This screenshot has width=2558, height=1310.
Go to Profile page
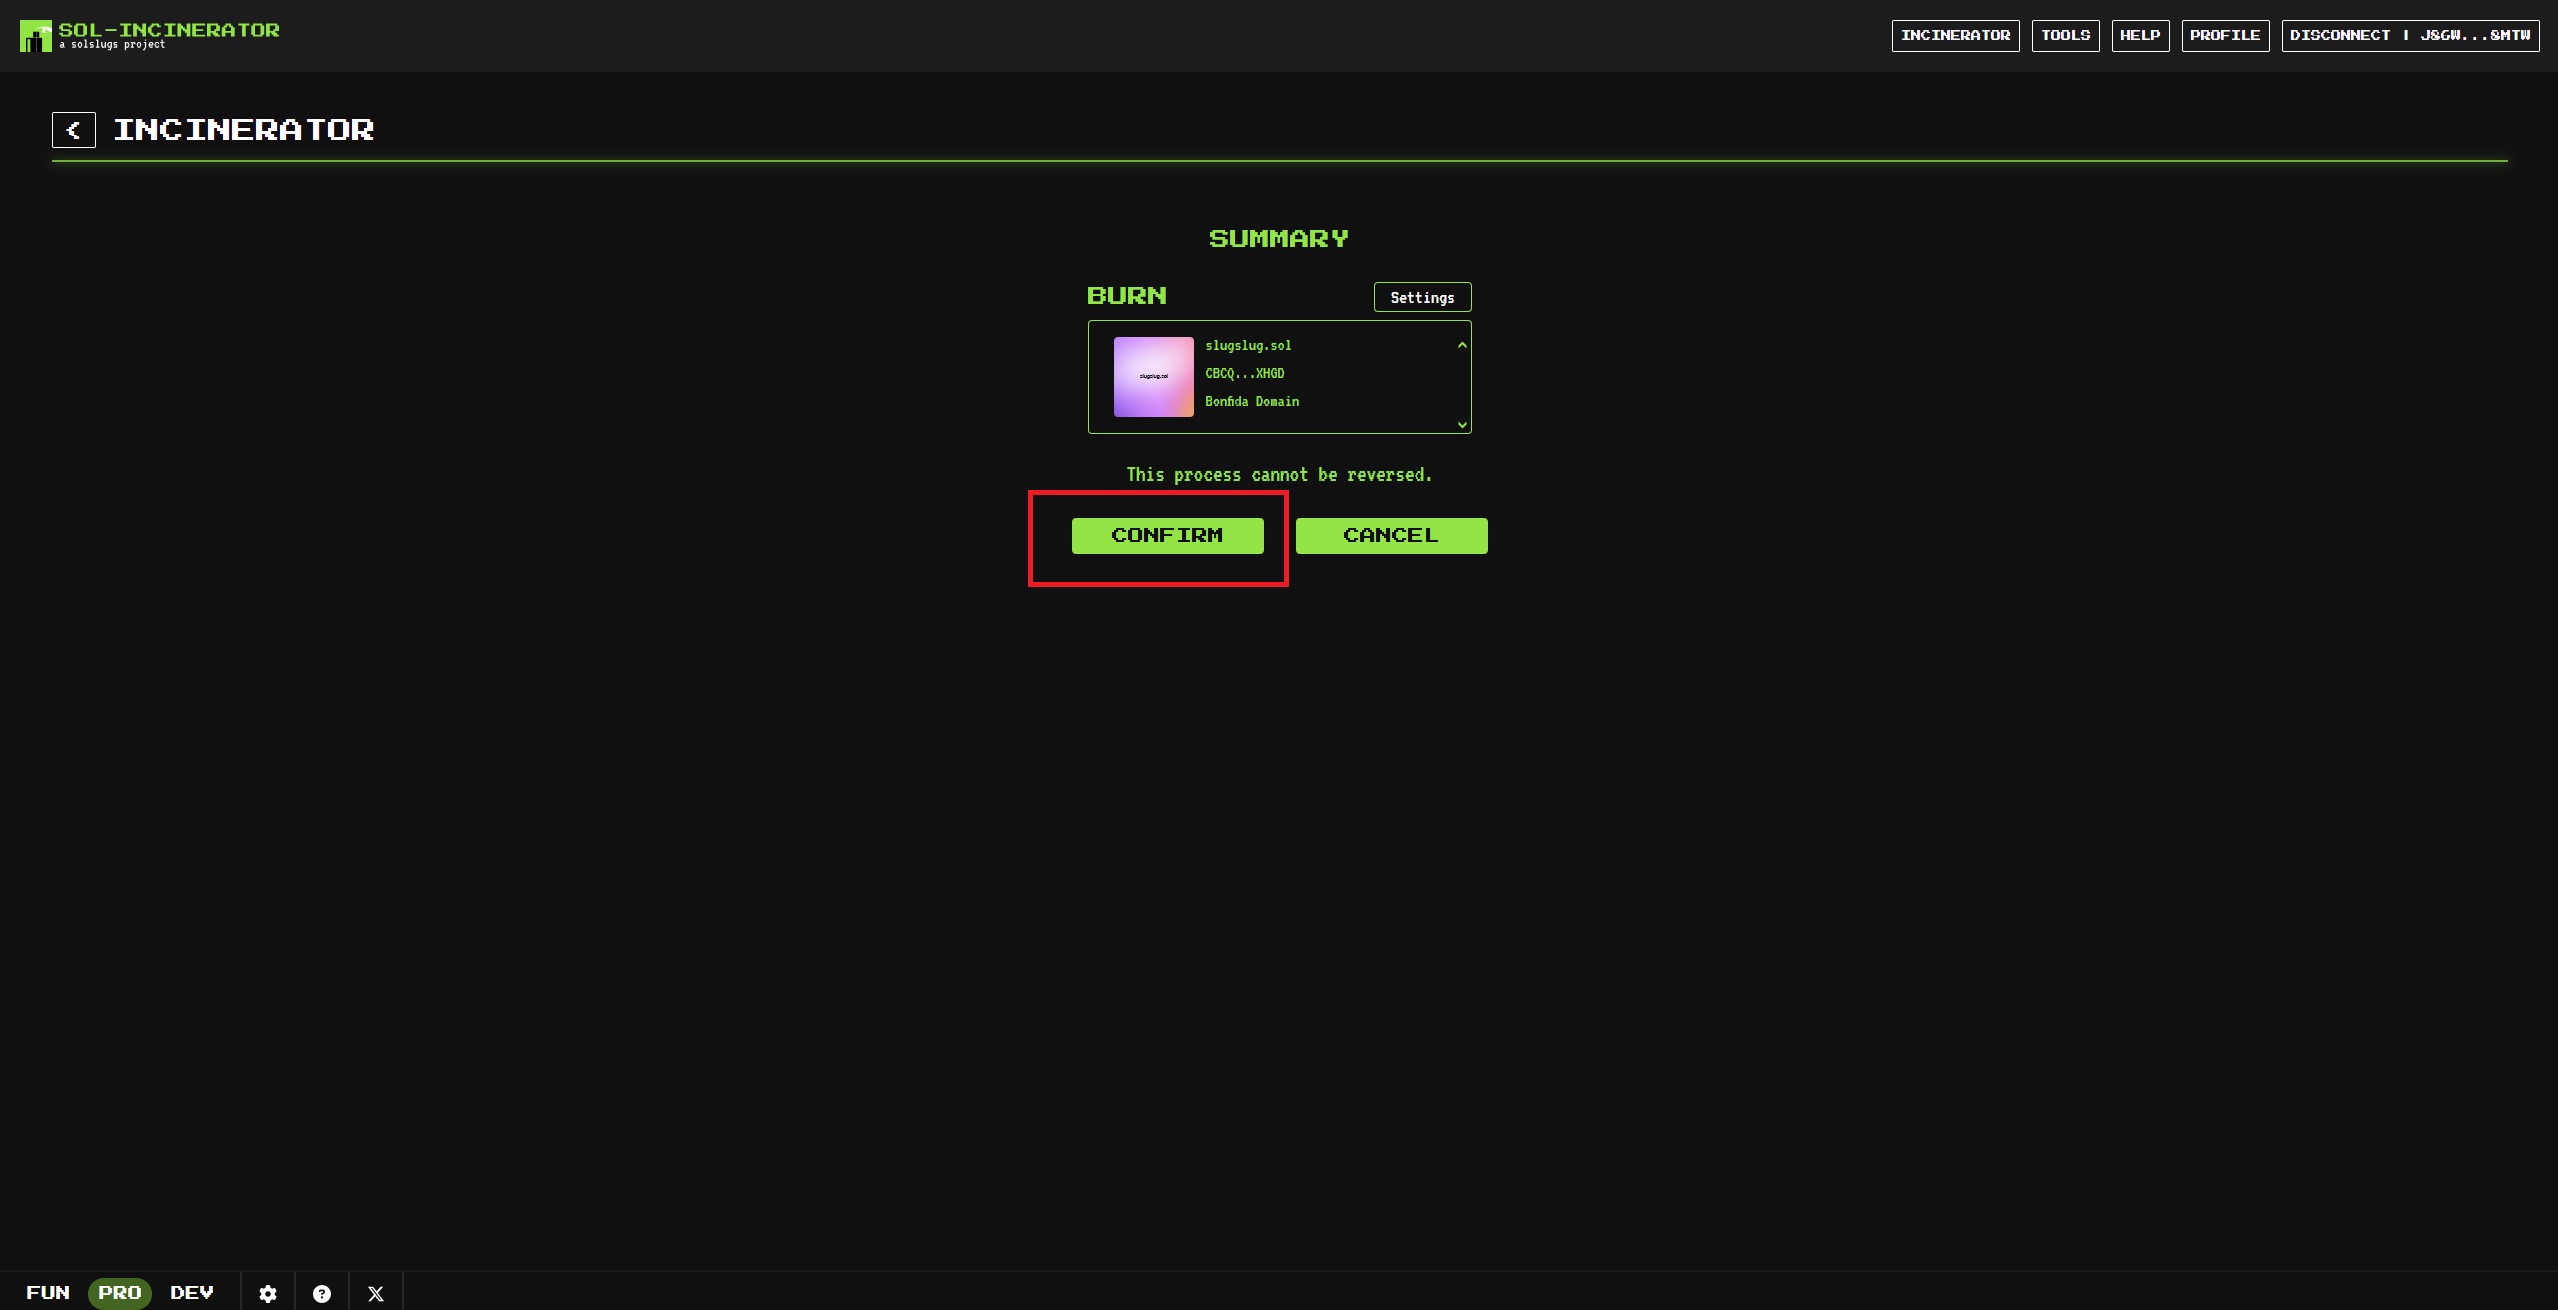pos(2225,35)
